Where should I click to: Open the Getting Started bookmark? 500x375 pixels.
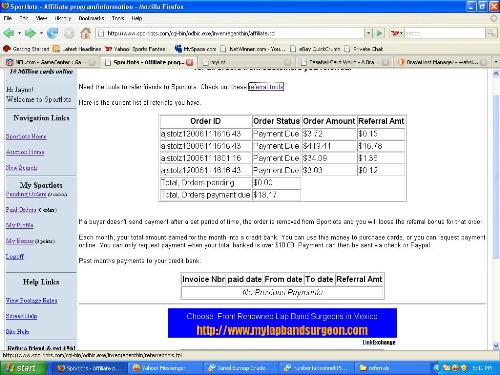pyautogui.click(x=26, y=49)
